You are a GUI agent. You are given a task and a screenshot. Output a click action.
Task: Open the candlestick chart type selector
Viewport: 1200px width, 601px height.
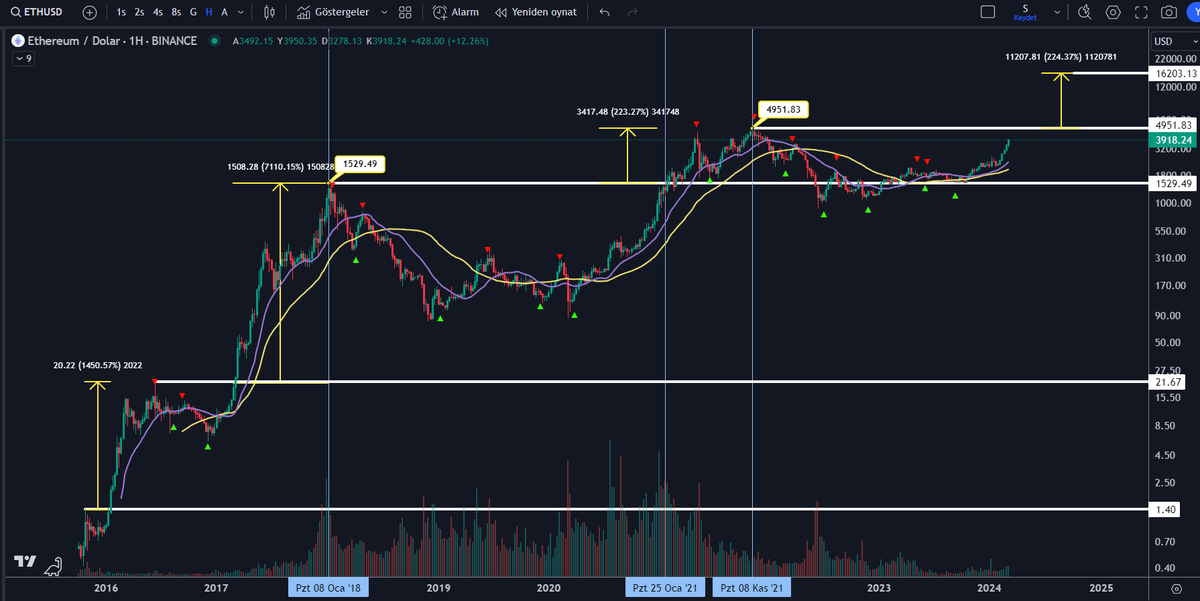click(x=270, y=12)
